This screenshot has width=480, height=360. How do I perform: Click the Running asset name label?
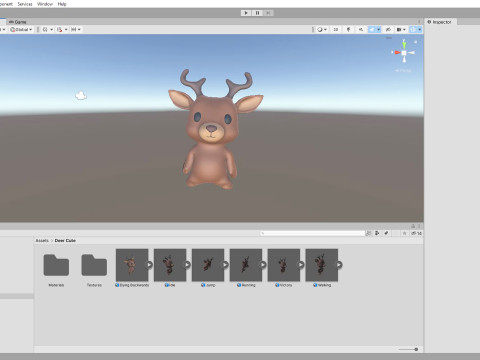point(248,285)
